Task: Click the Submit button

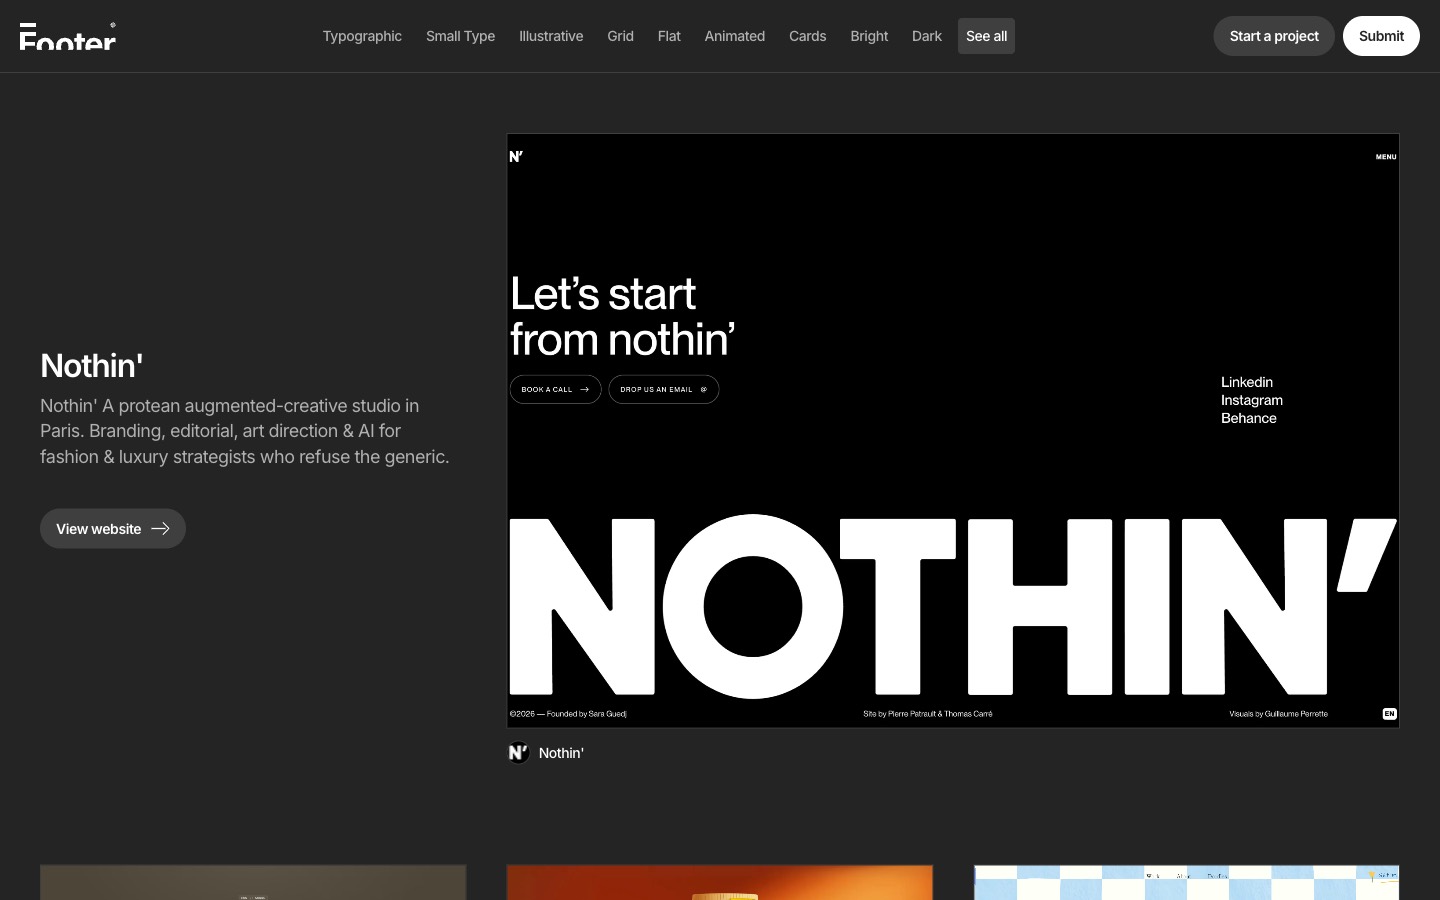Action: click(x=1381, y=36)
